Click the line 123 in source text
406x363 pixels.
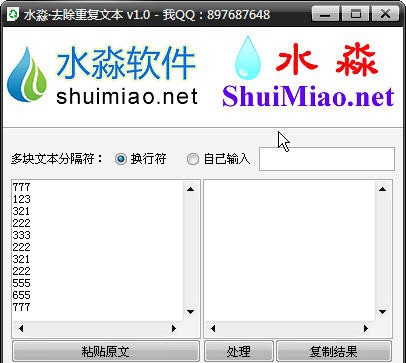[x=22, y=199]
